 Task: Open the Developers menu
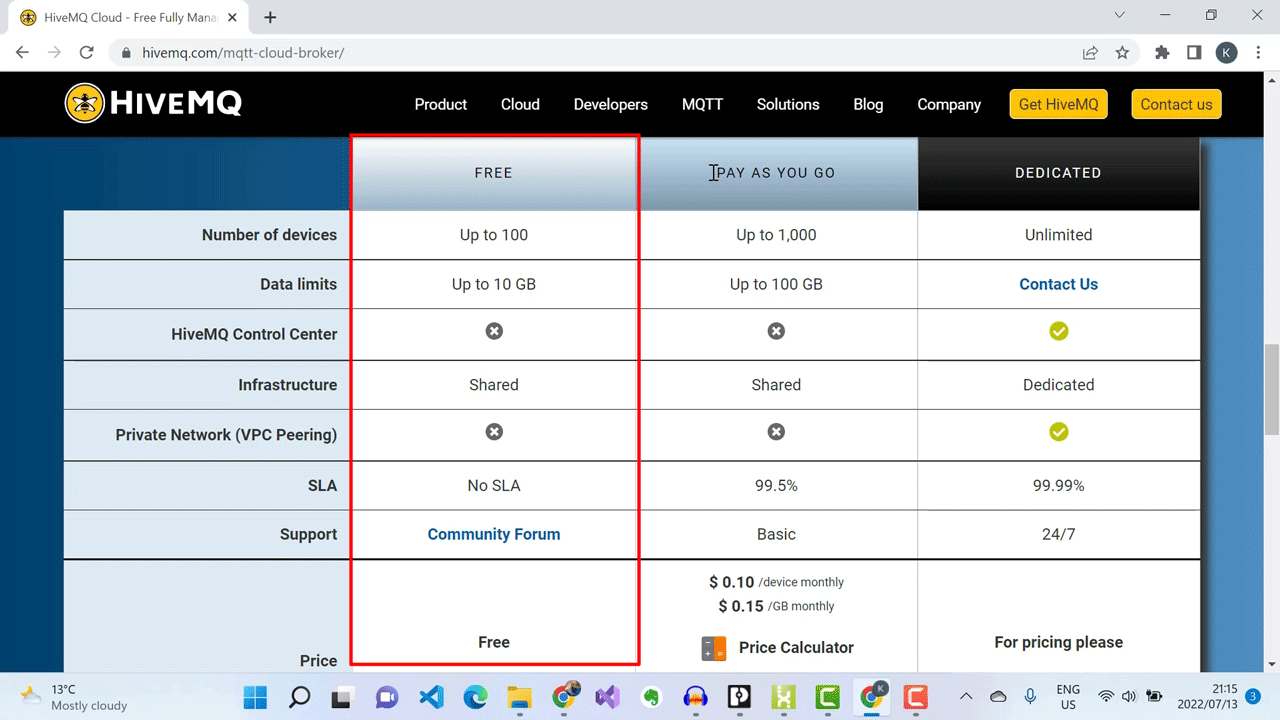[x=610, y=104]
